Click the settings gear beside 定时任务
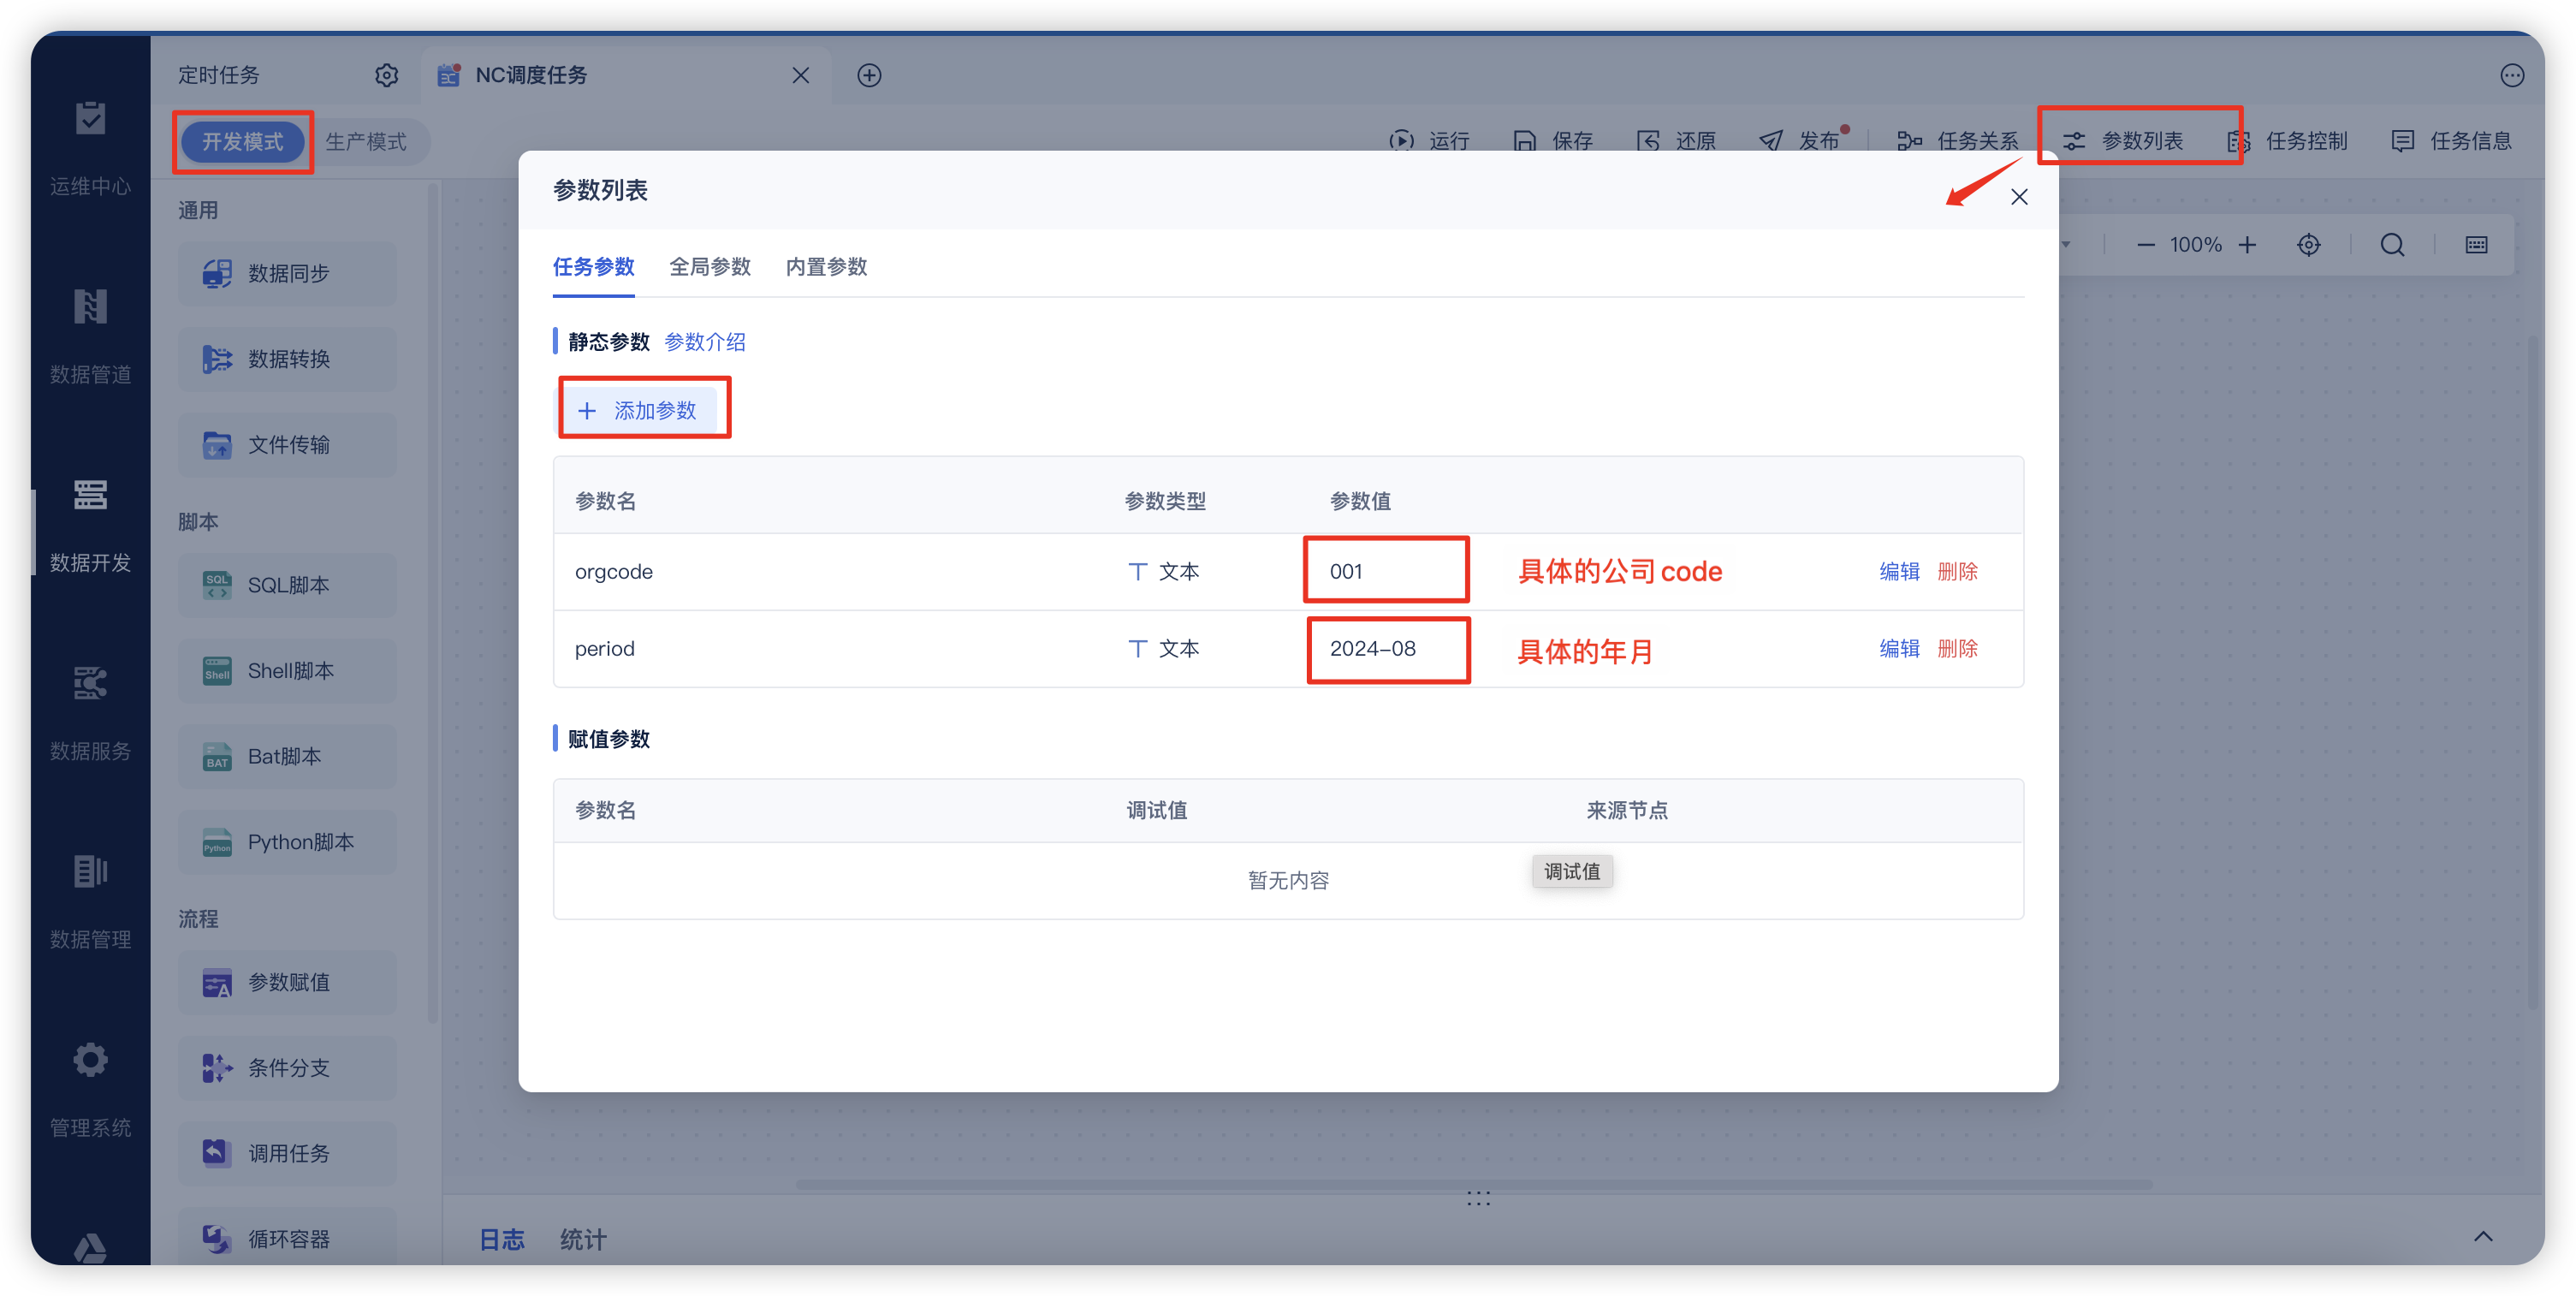The image size is (2576, 1296). [x=386, y=75]
